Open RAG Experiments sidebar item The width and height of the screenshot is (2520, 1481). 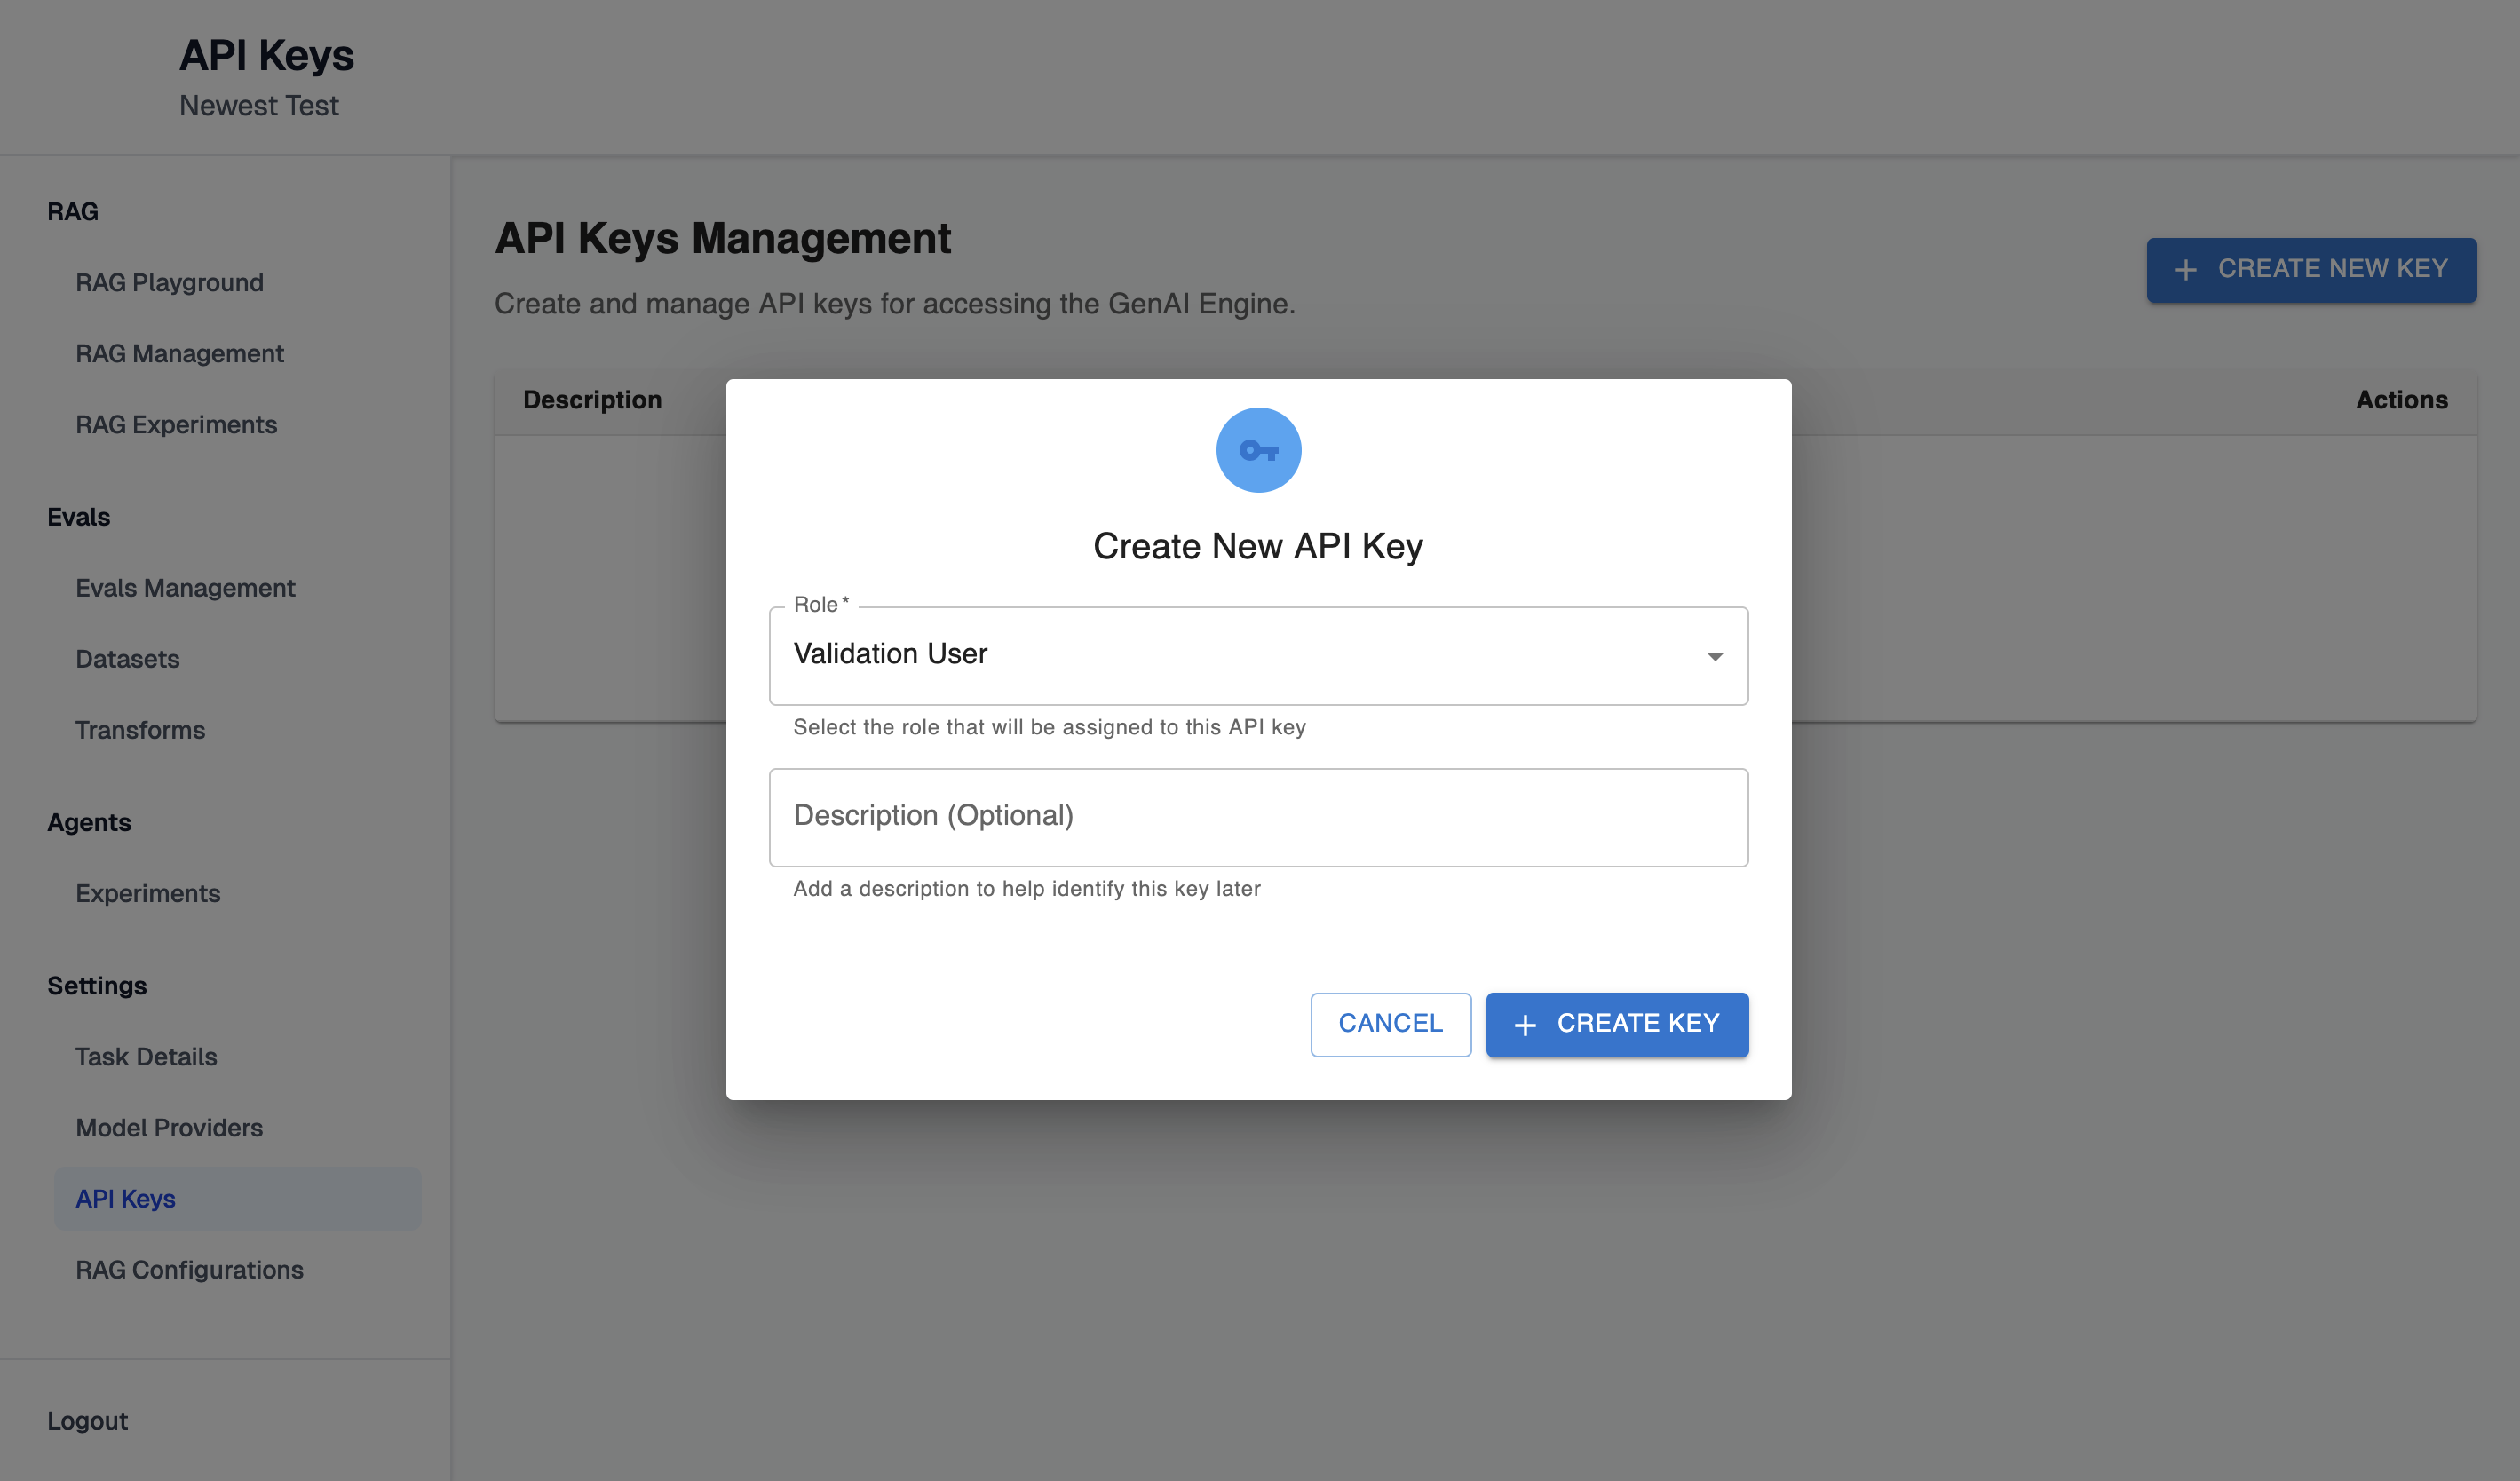click(176, 424)
